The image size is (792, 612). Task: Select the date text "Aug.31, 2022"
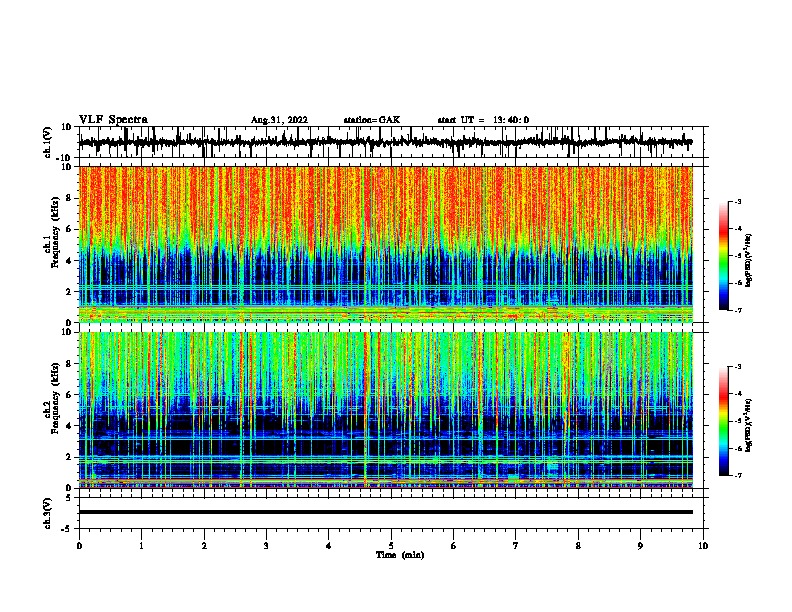(279, 120)
